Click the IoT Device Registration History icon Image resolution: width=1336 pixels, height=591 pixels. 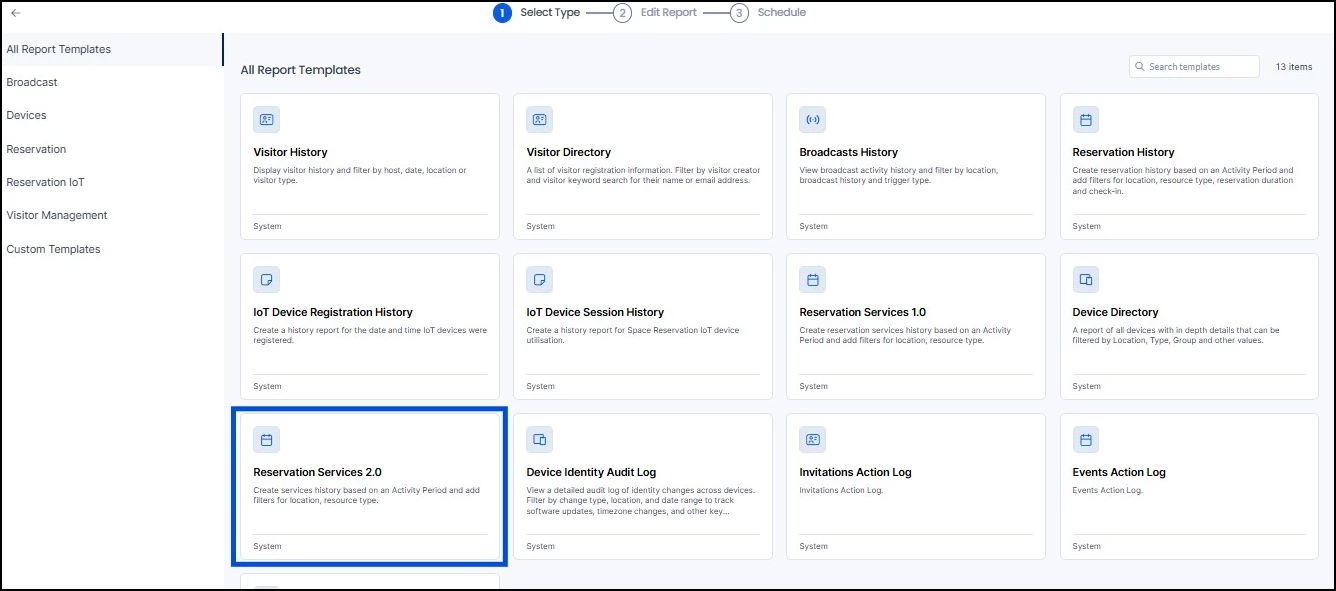pyautogui.click(x=266, y=280)
